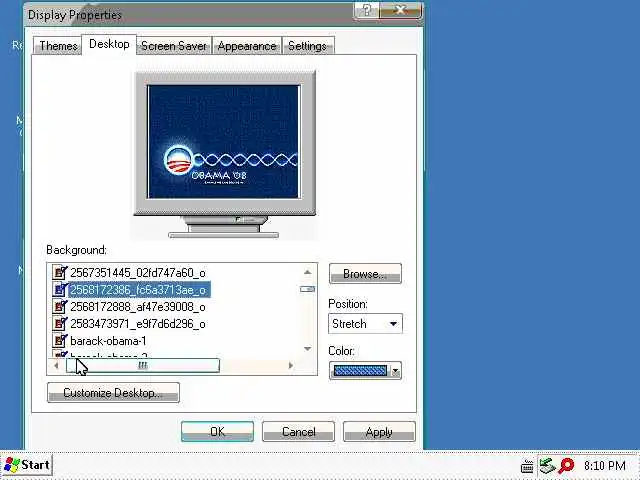Click the safely remove hardware tray icon

tap(547, 466)
